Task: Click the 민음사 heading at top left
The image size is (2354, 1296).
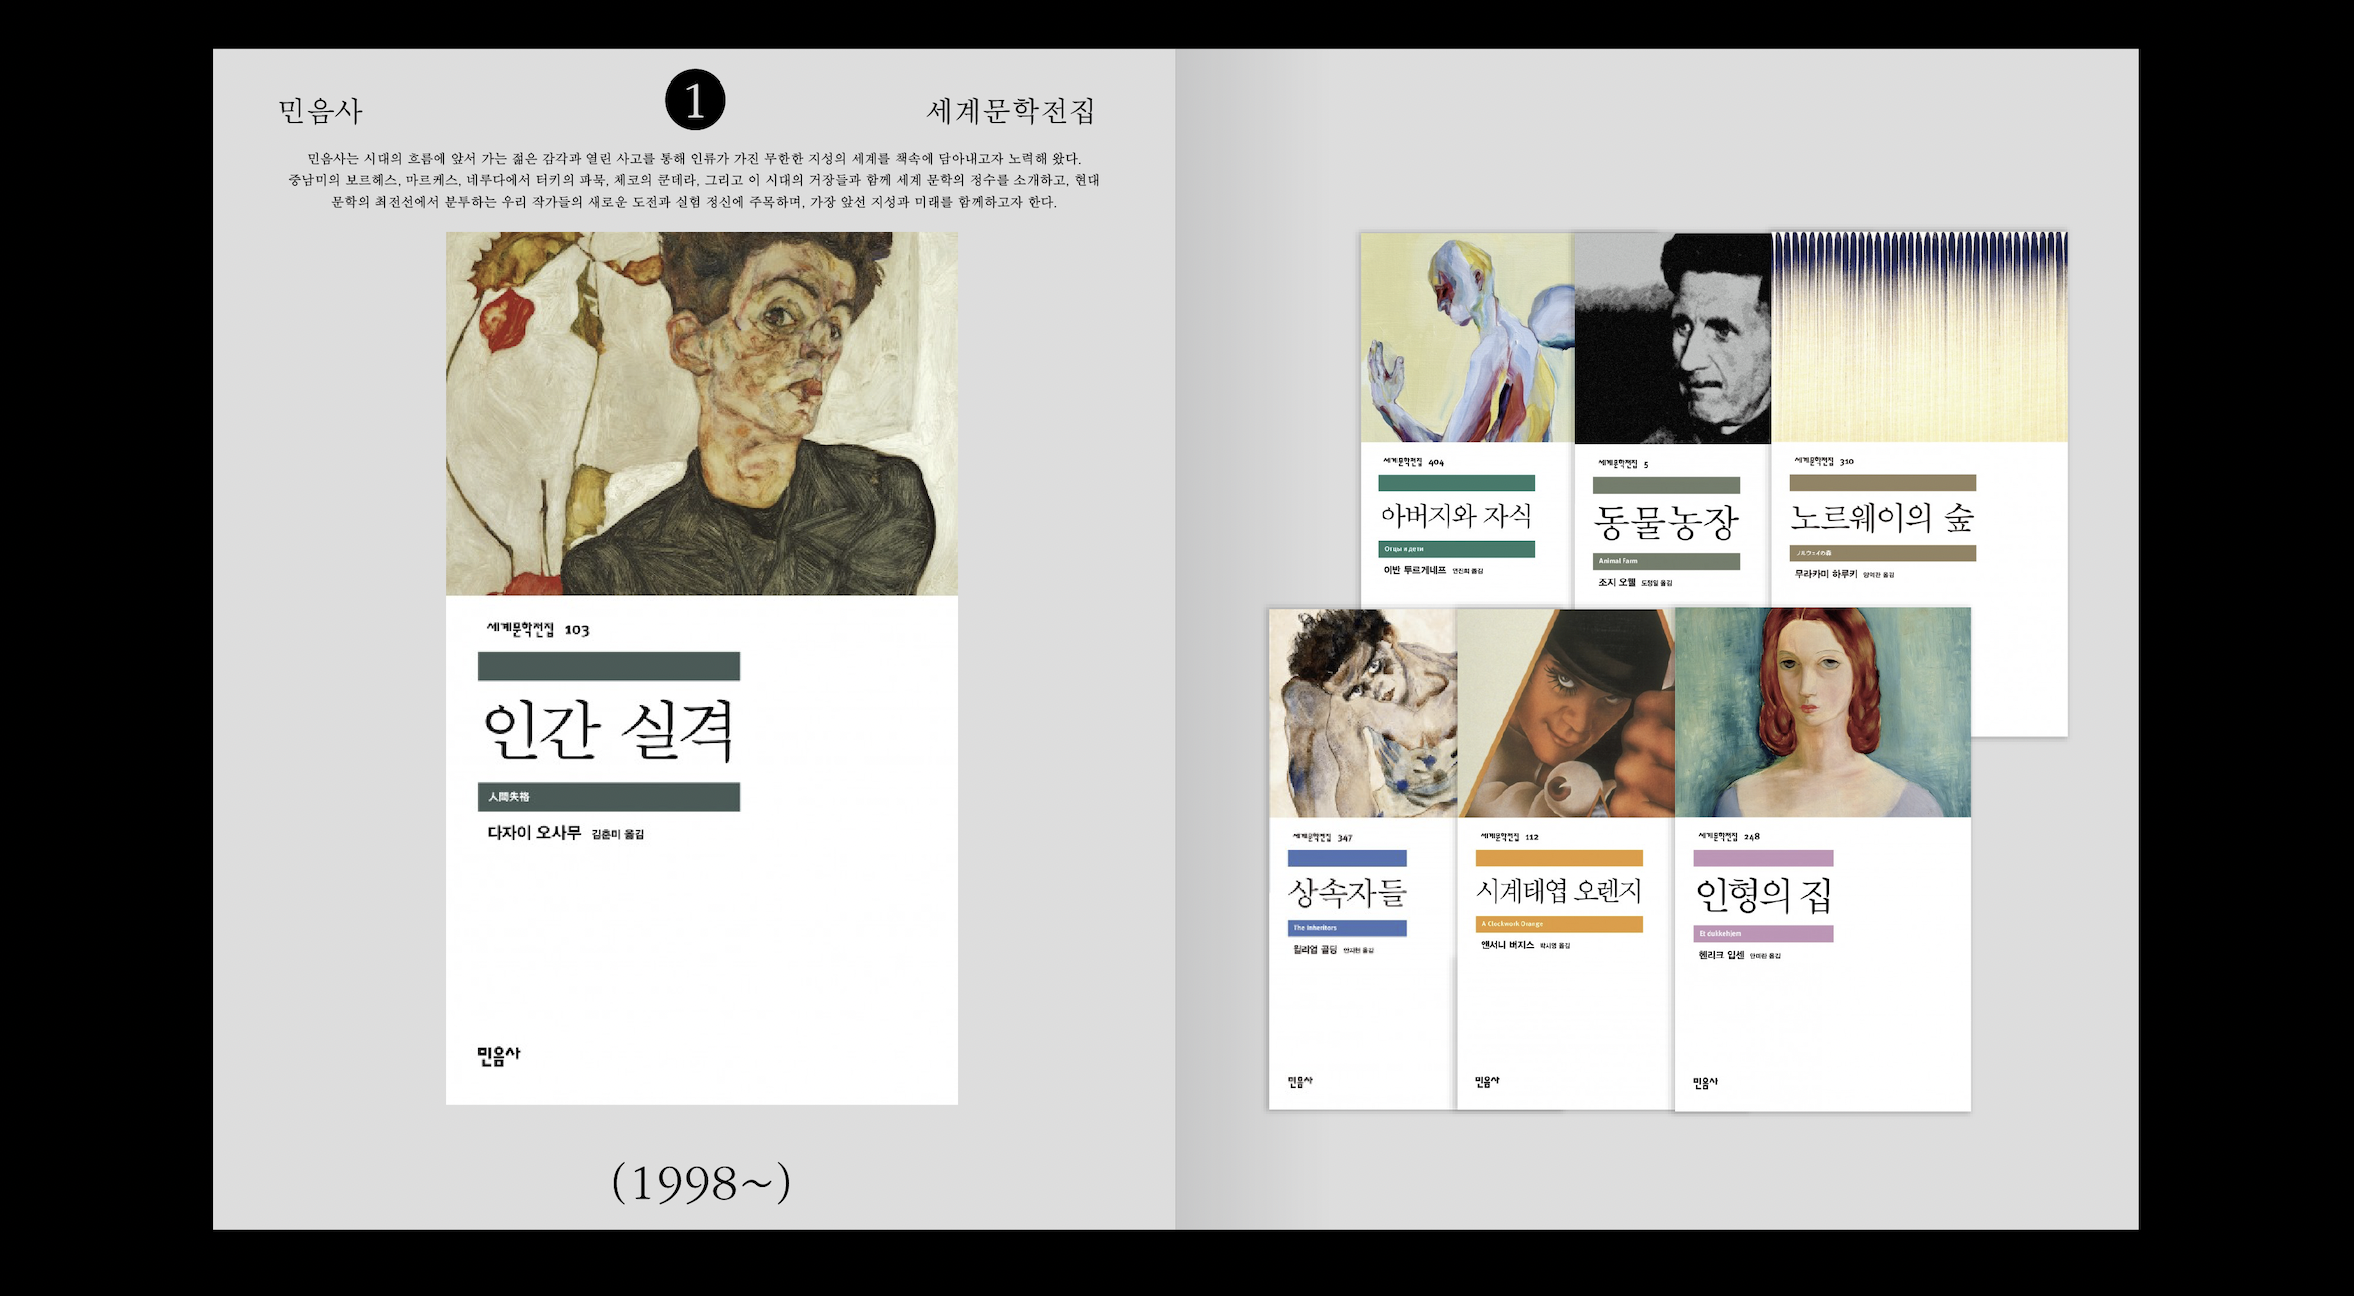Action: point(320,110)
